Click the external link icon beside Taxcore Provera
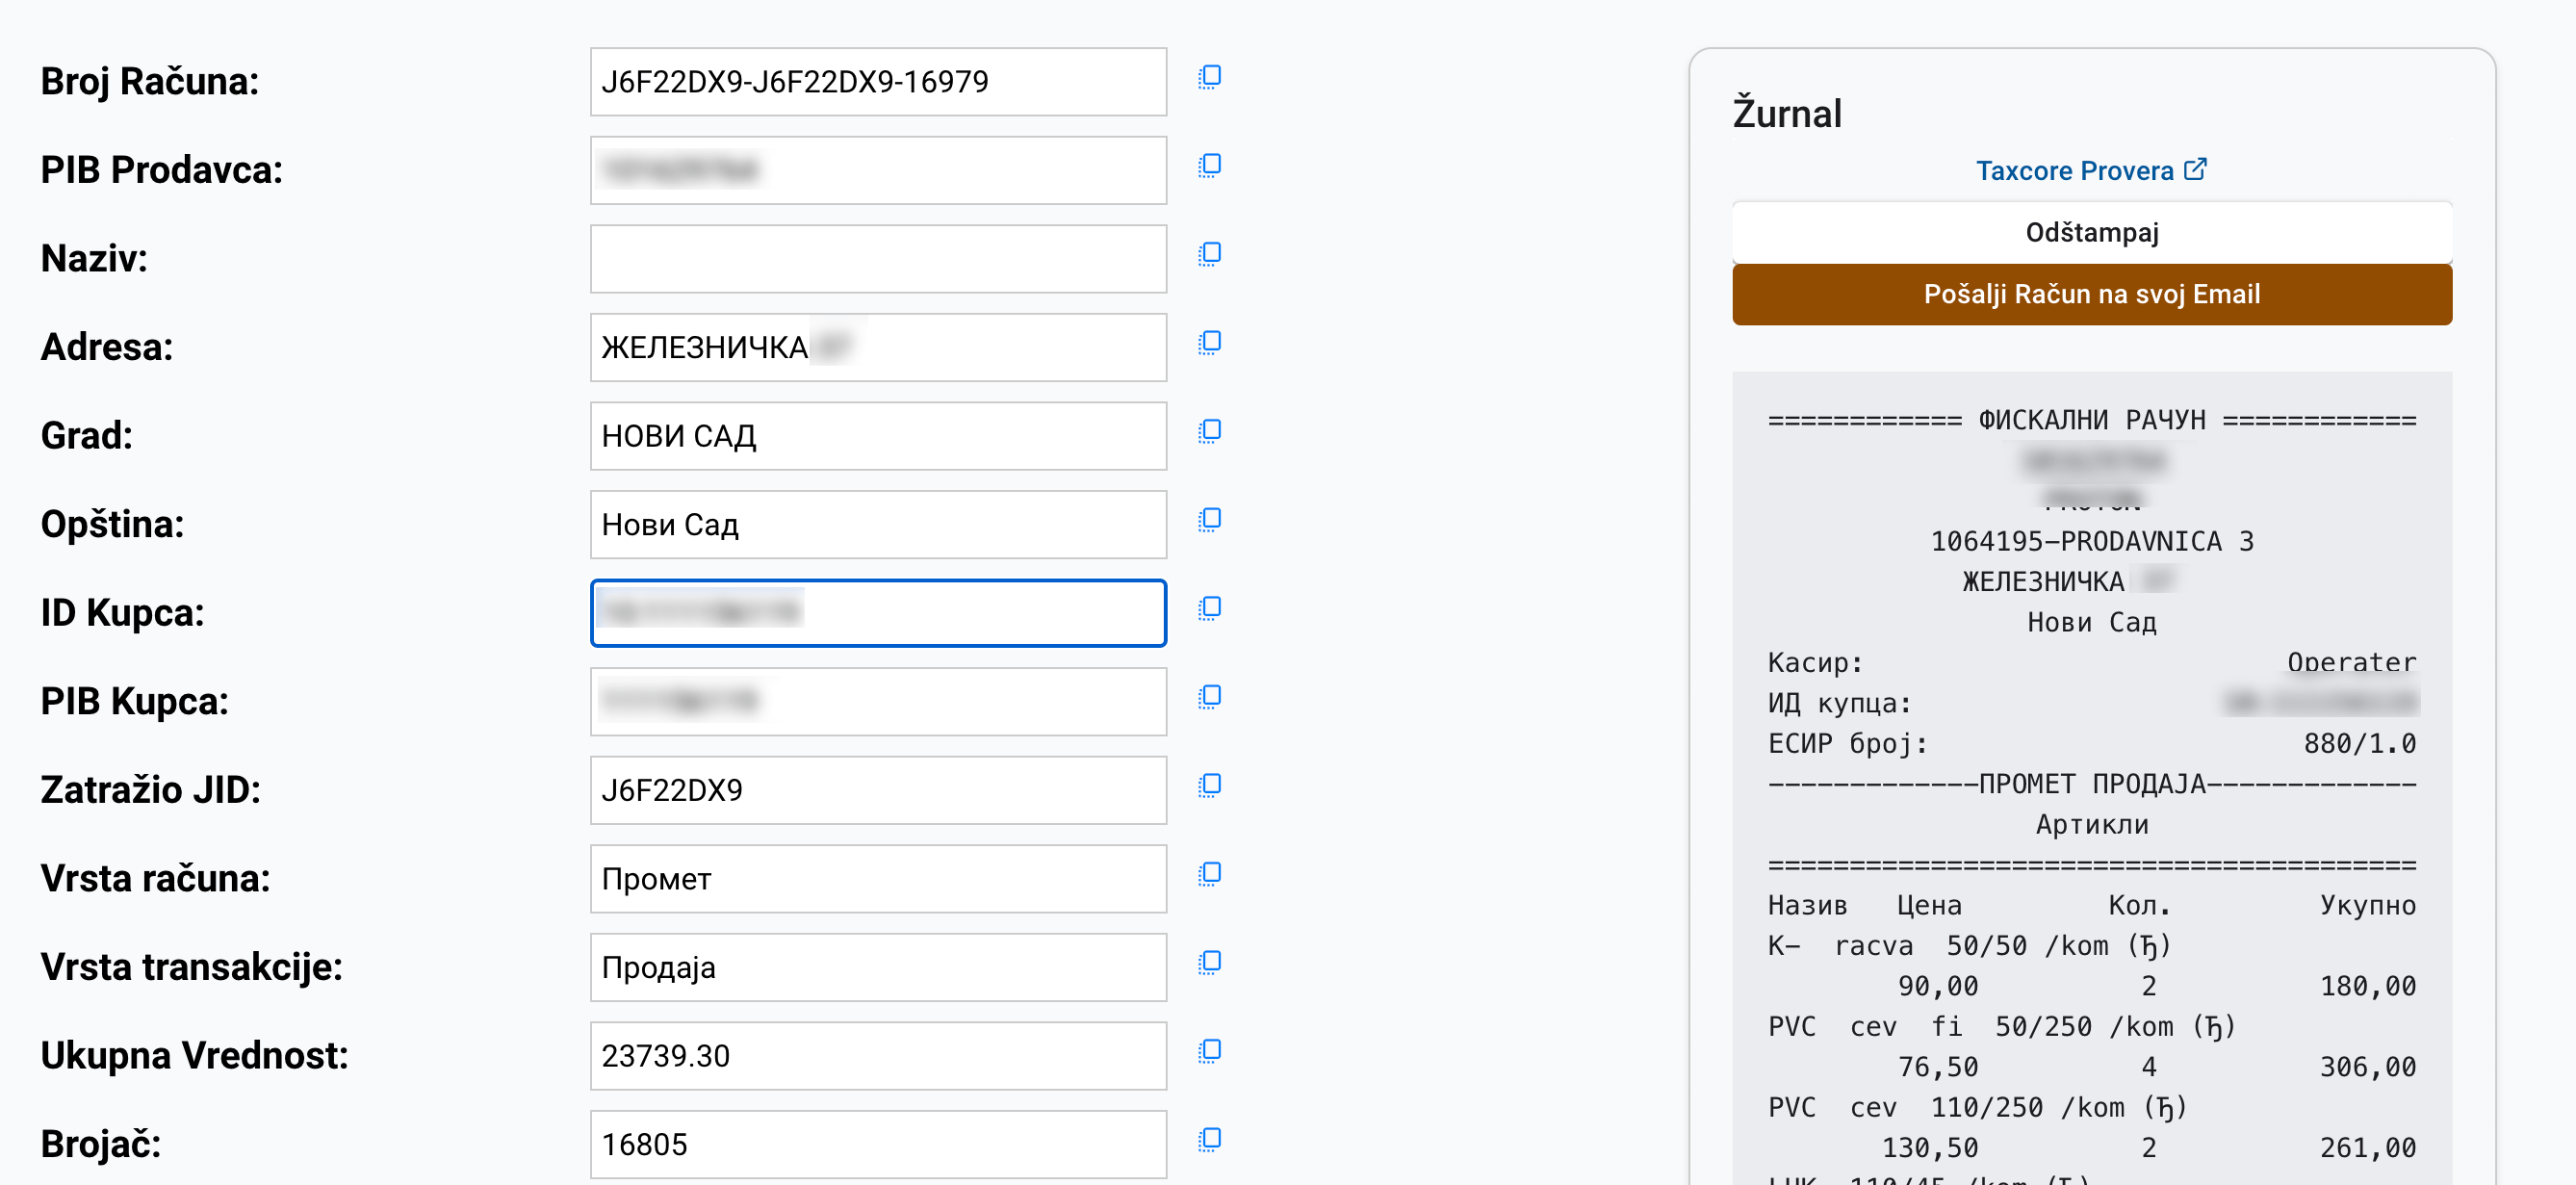The image size is (2576, 1185). click(x=2196, y=169)
